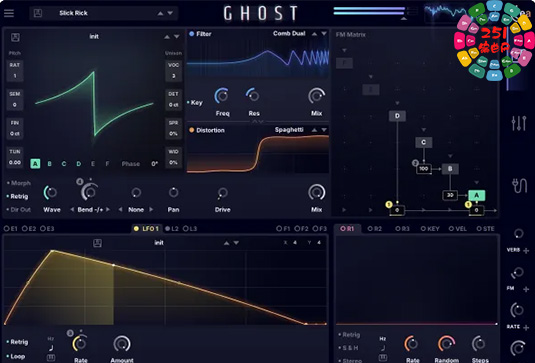Select next preset arrow beside Slick Rick
The width and height of the screenshot is (535, 363).
click(x=170, y=13)
